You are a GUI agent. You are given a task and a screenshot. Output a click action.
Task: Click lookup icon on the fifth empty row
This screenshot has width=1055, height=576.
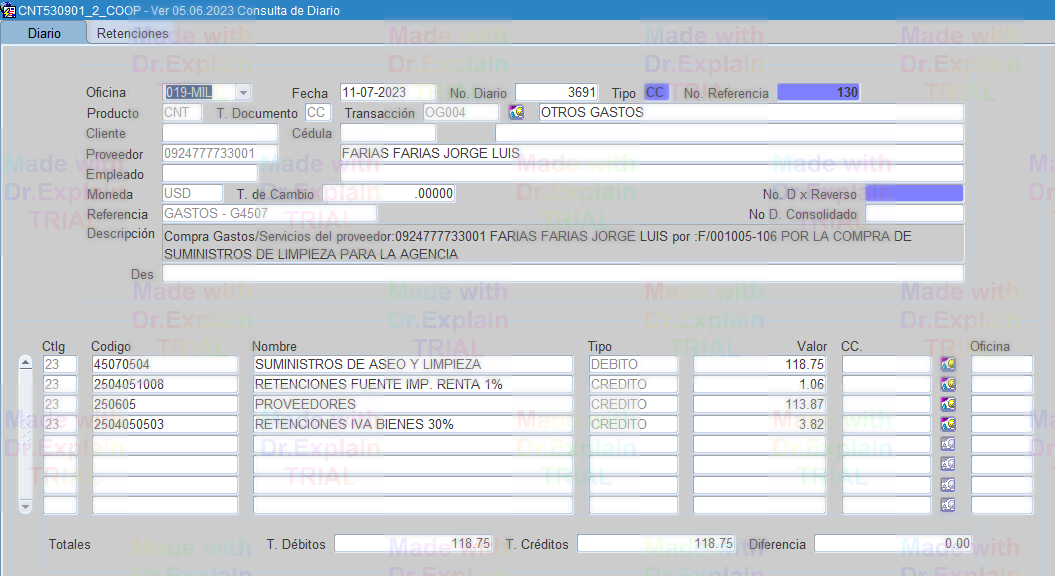(948, 444)
